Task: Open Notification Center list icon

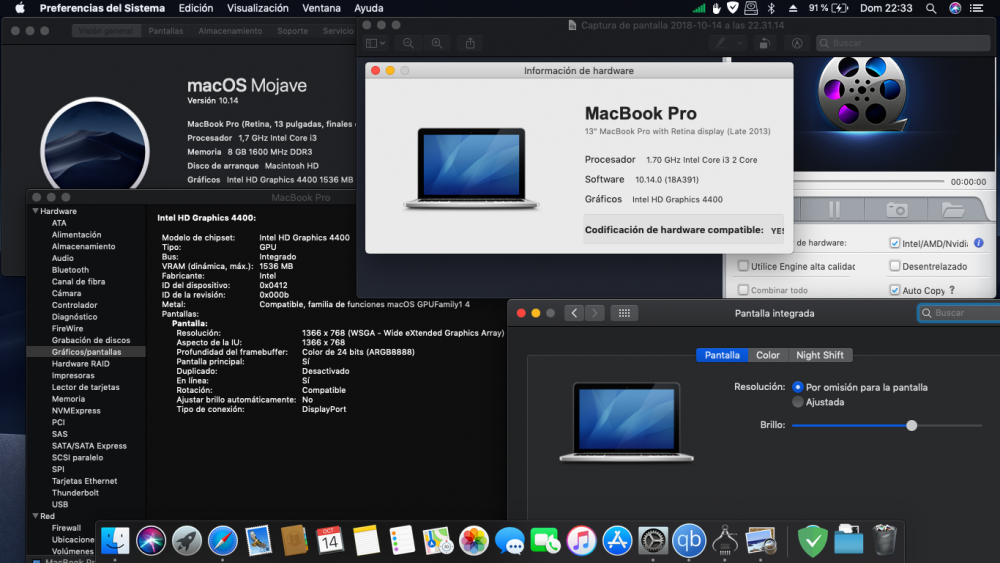Action: (976, 8)
